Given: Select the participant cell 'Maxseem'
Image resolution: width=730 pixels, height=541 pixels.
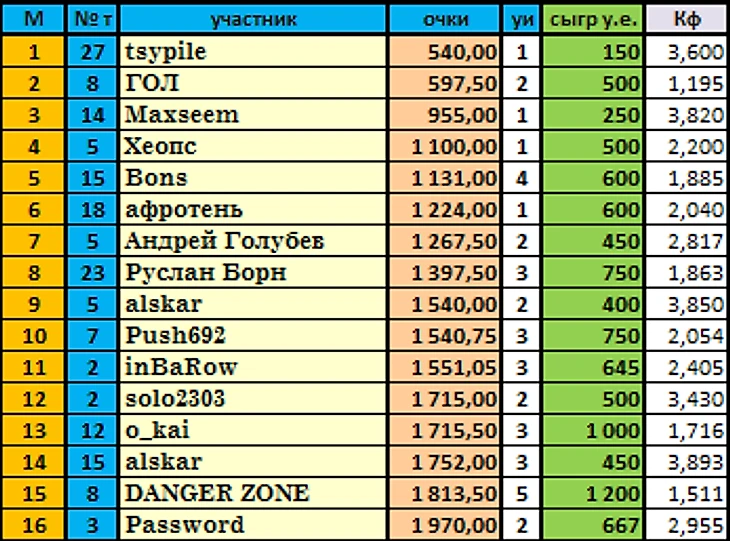Looking at the screenshot, I should tap(254, 114).
